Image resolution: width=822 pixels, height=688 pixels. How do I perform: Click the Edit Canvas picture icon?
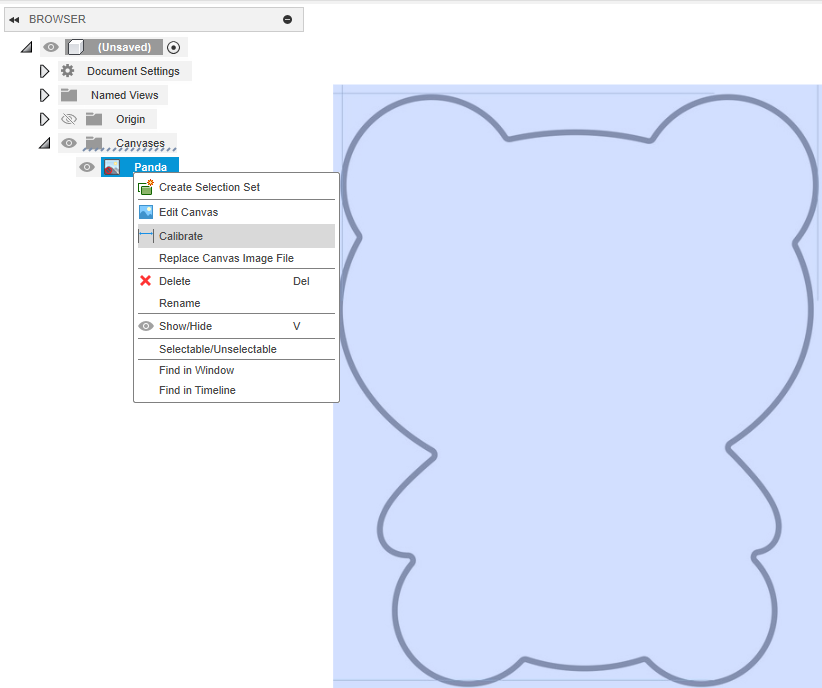[146, 212]
